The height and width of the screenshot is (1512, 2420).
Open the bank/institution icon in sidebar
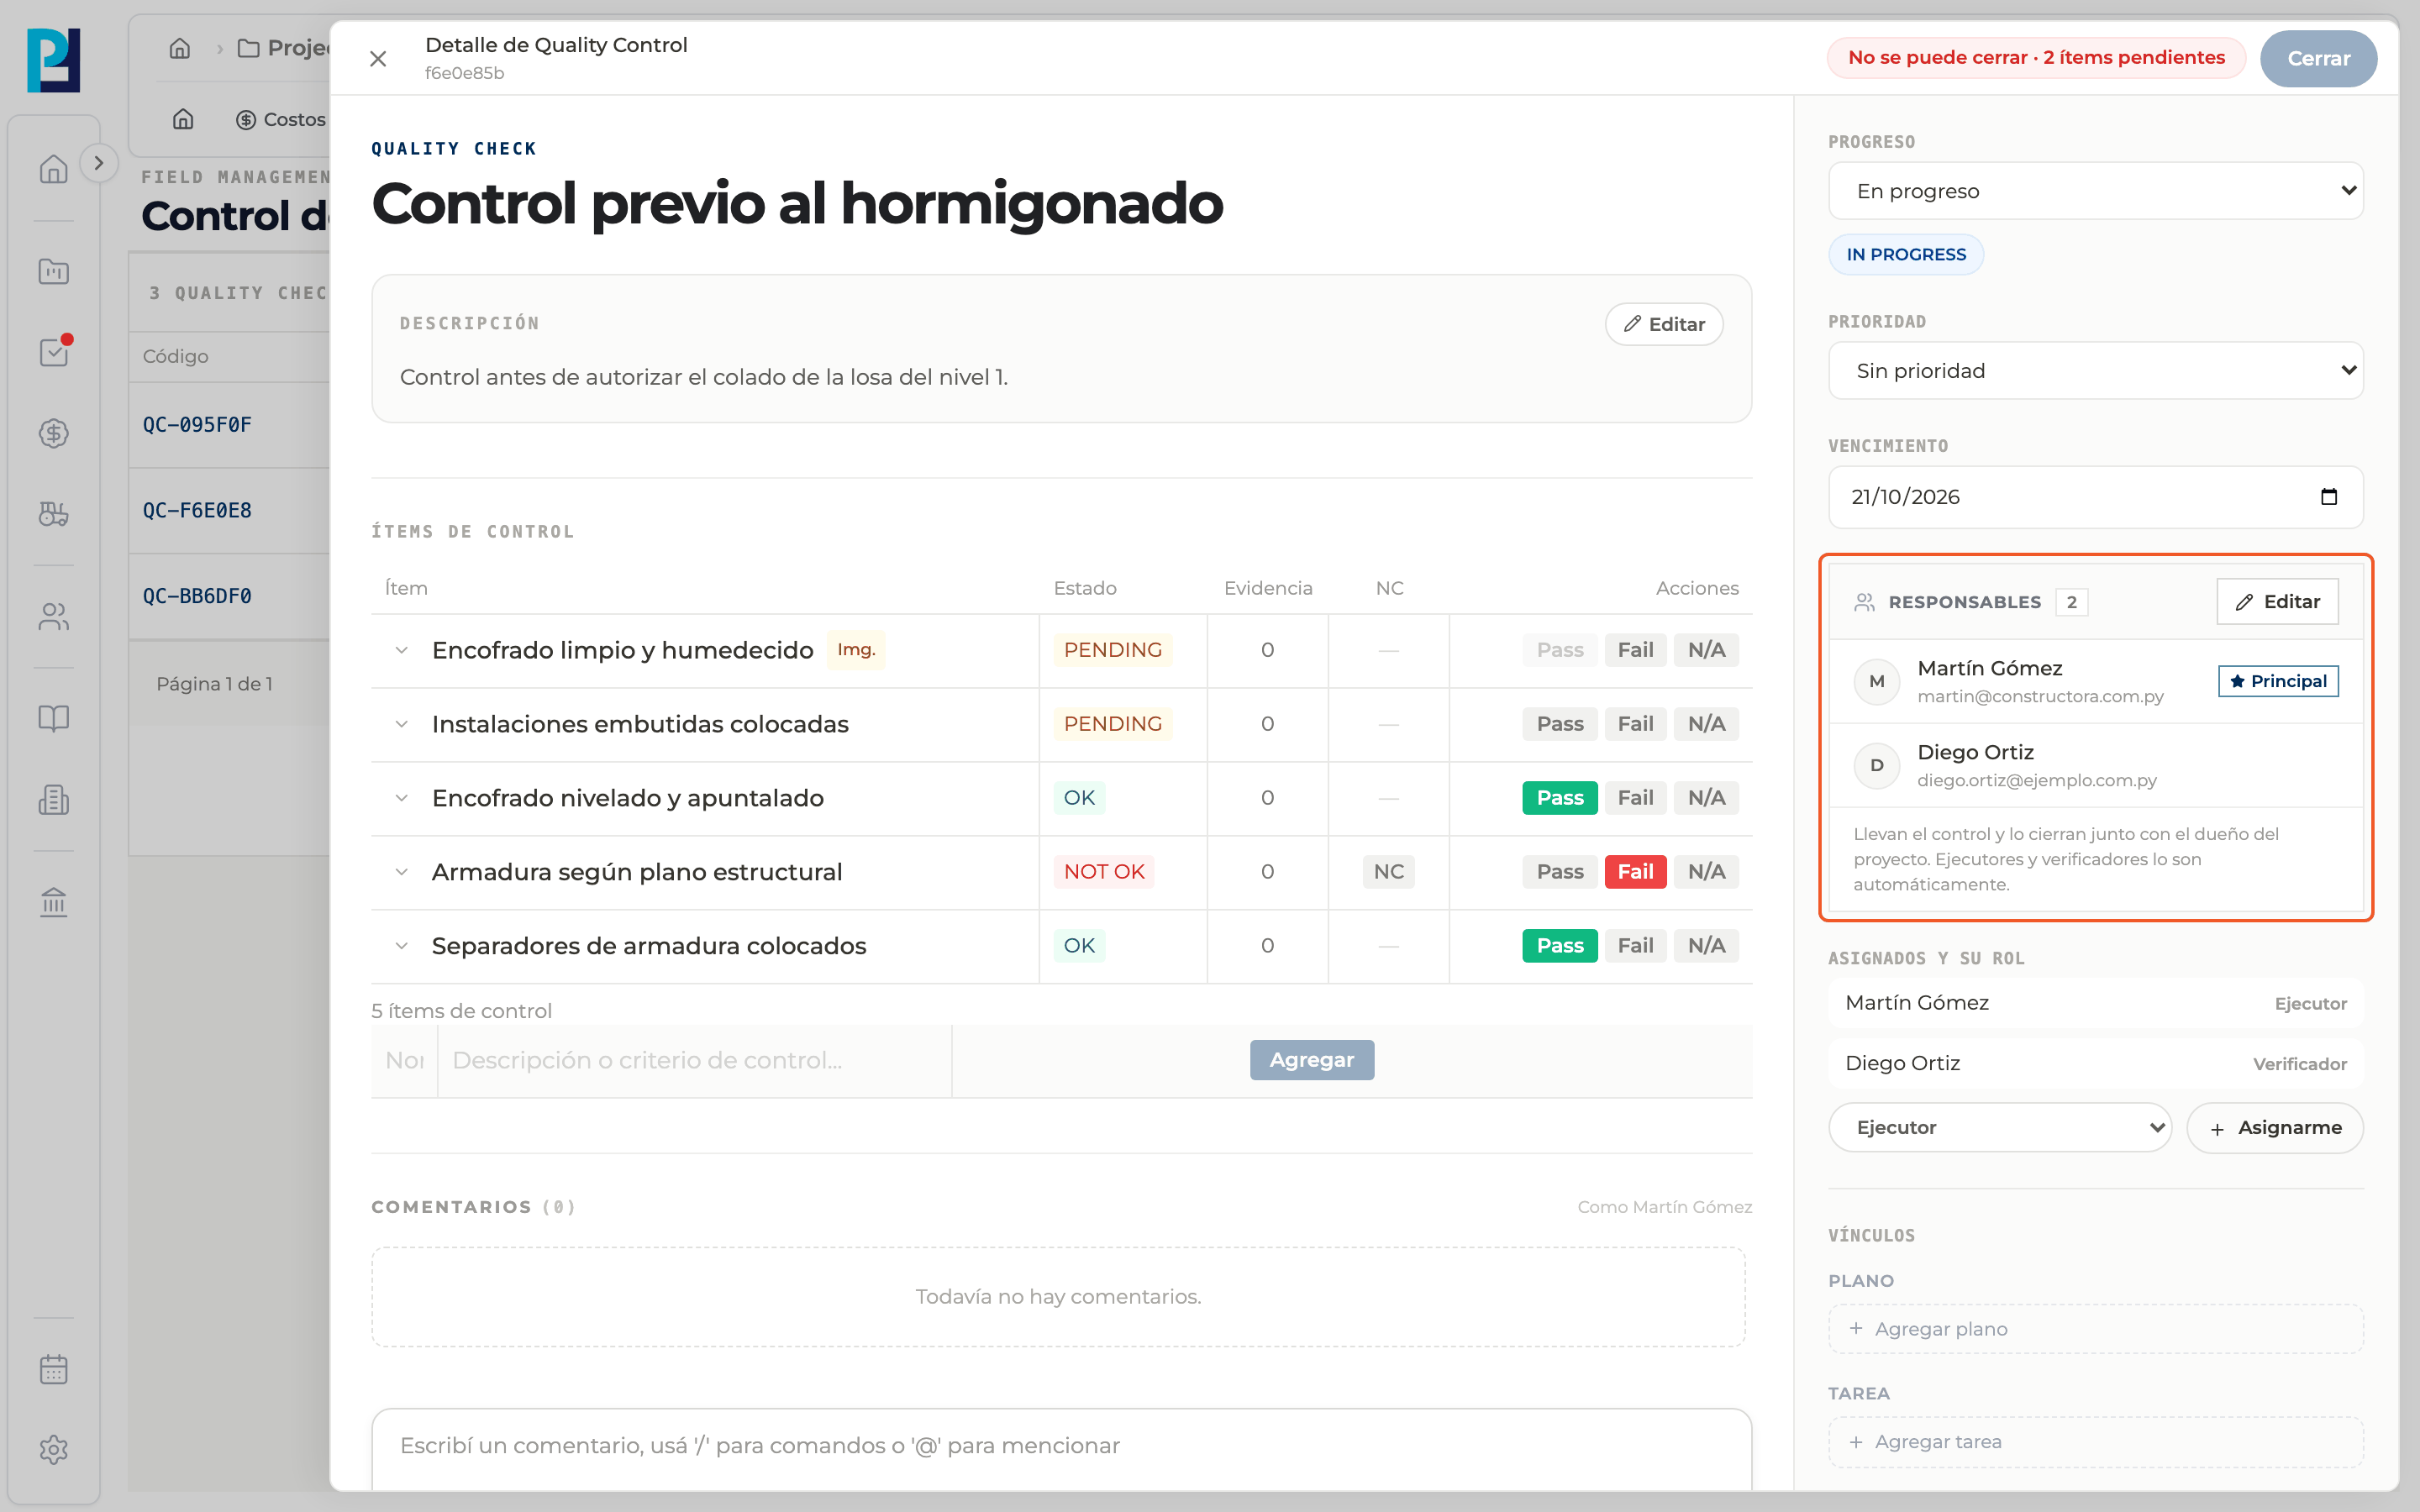[x=54, y=902]
